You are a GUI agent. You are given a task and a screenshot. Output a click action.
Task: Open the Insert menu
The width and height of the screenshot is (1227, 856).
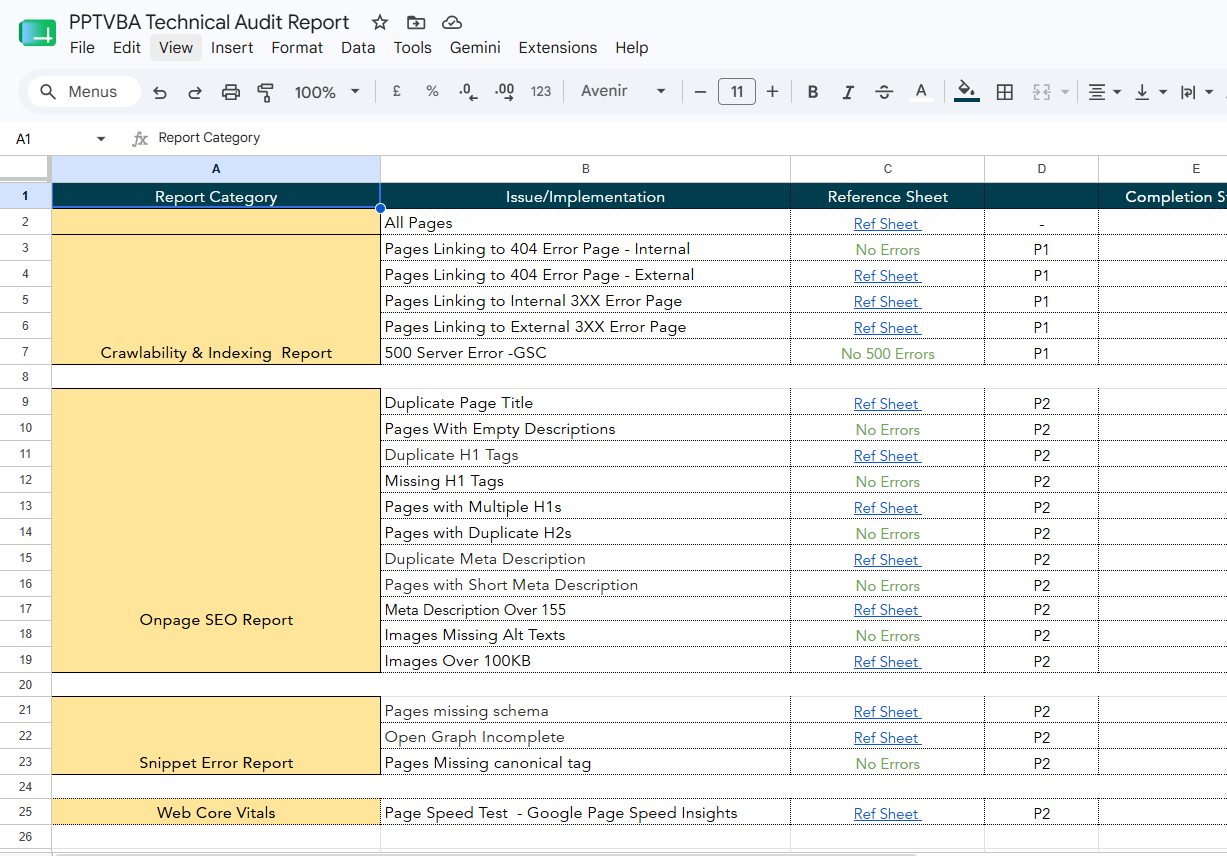(232, 47)
